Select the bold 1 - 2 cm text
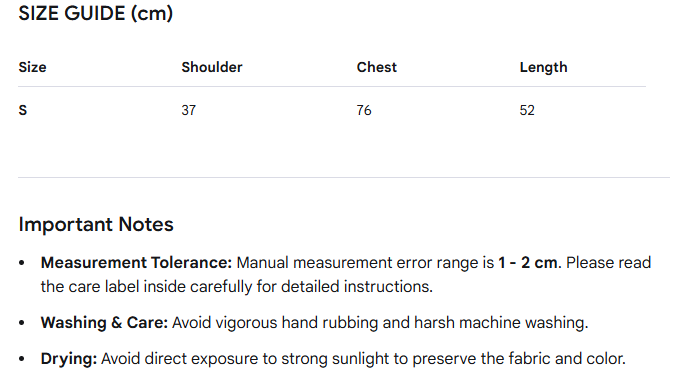This screenshot has width=692, height=372. pos(528,263)
